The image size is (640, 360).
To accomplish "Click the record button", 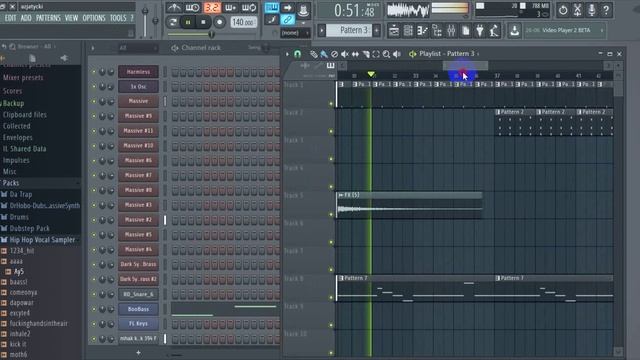I will pyautogui.click(x=220, y=22).
